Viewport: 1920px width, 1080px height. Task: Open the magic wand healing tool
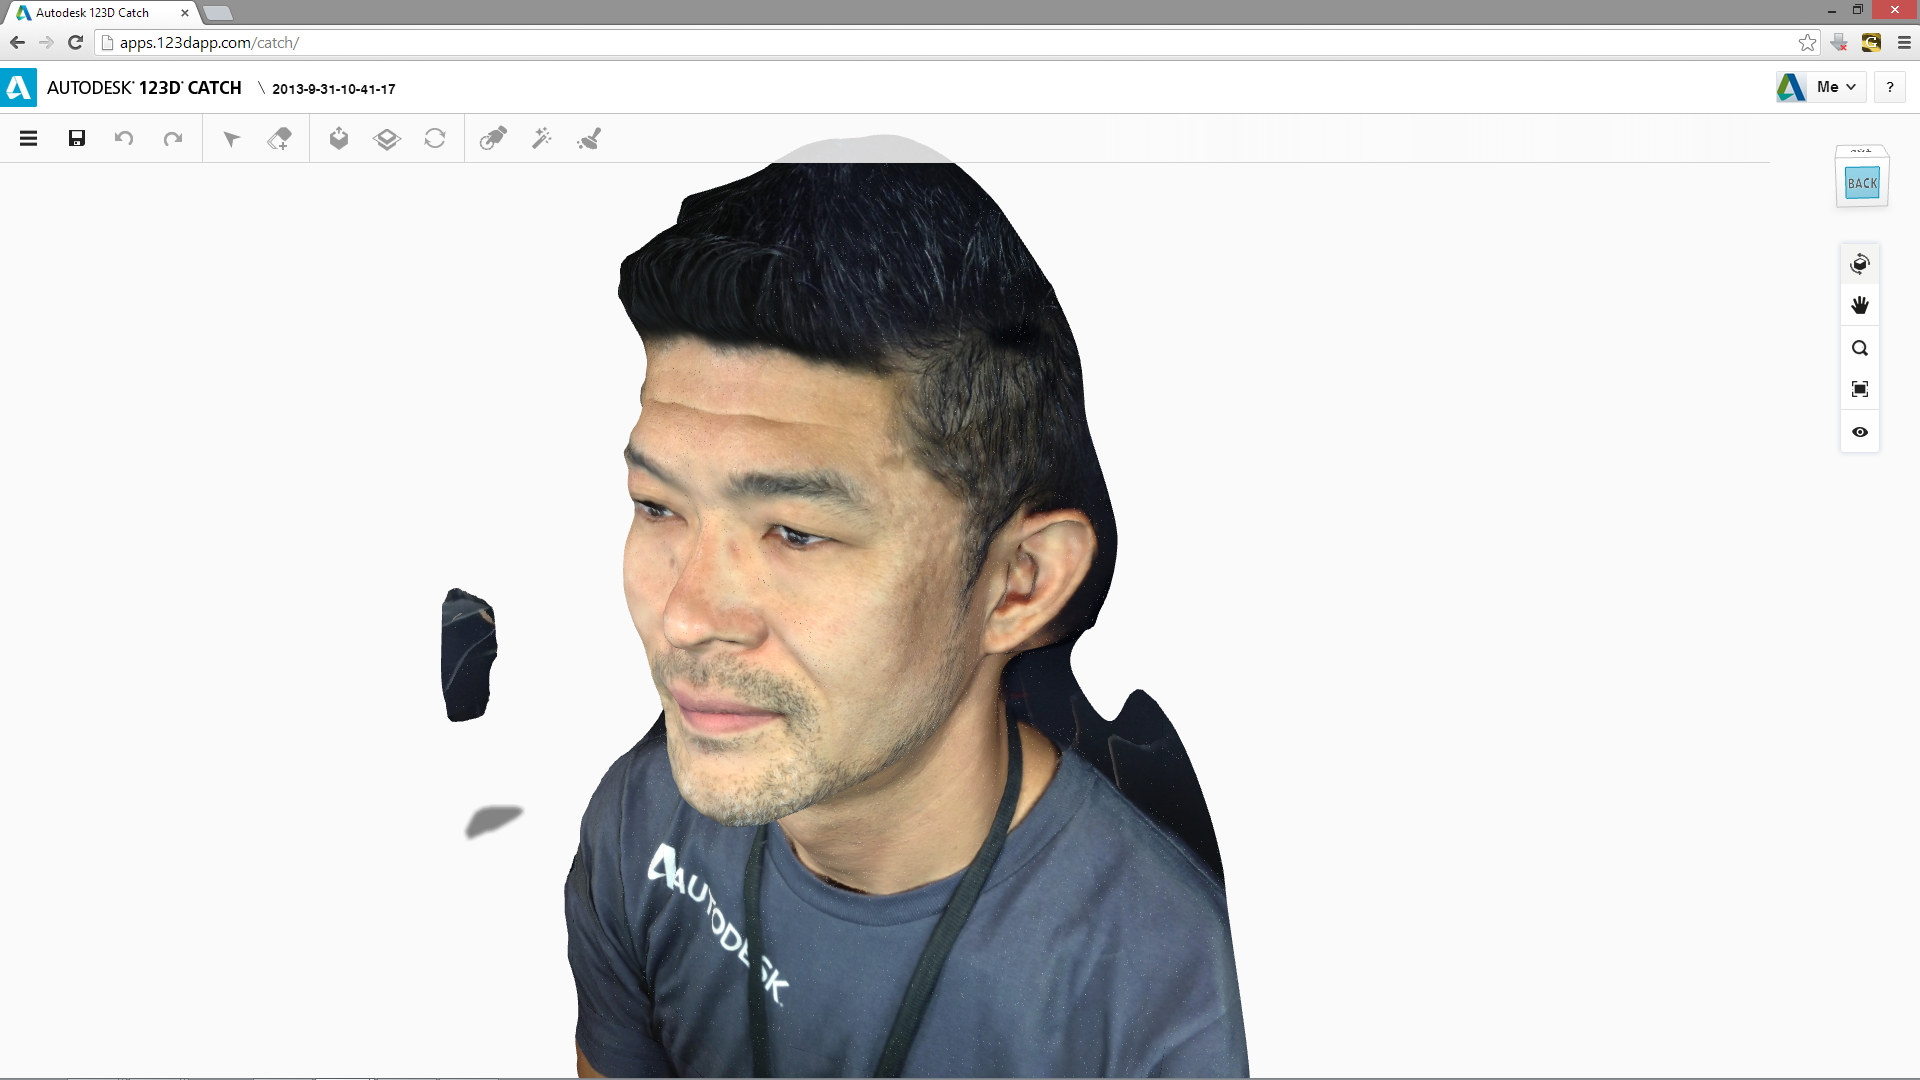(541, 138)
